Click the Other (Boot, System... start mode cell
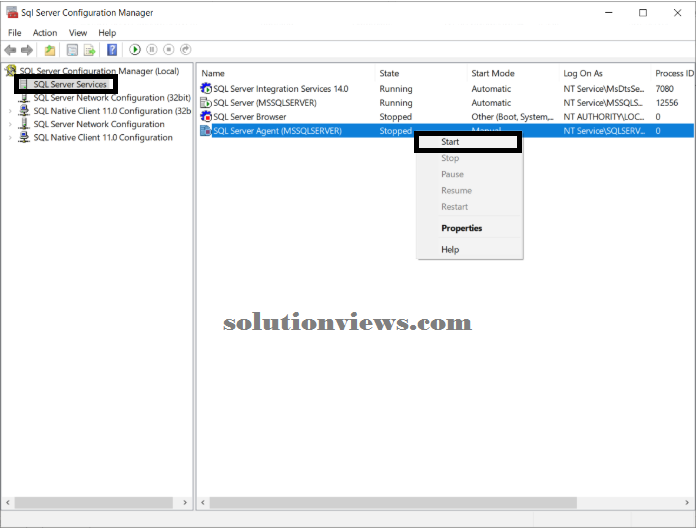 click(512, 116)
